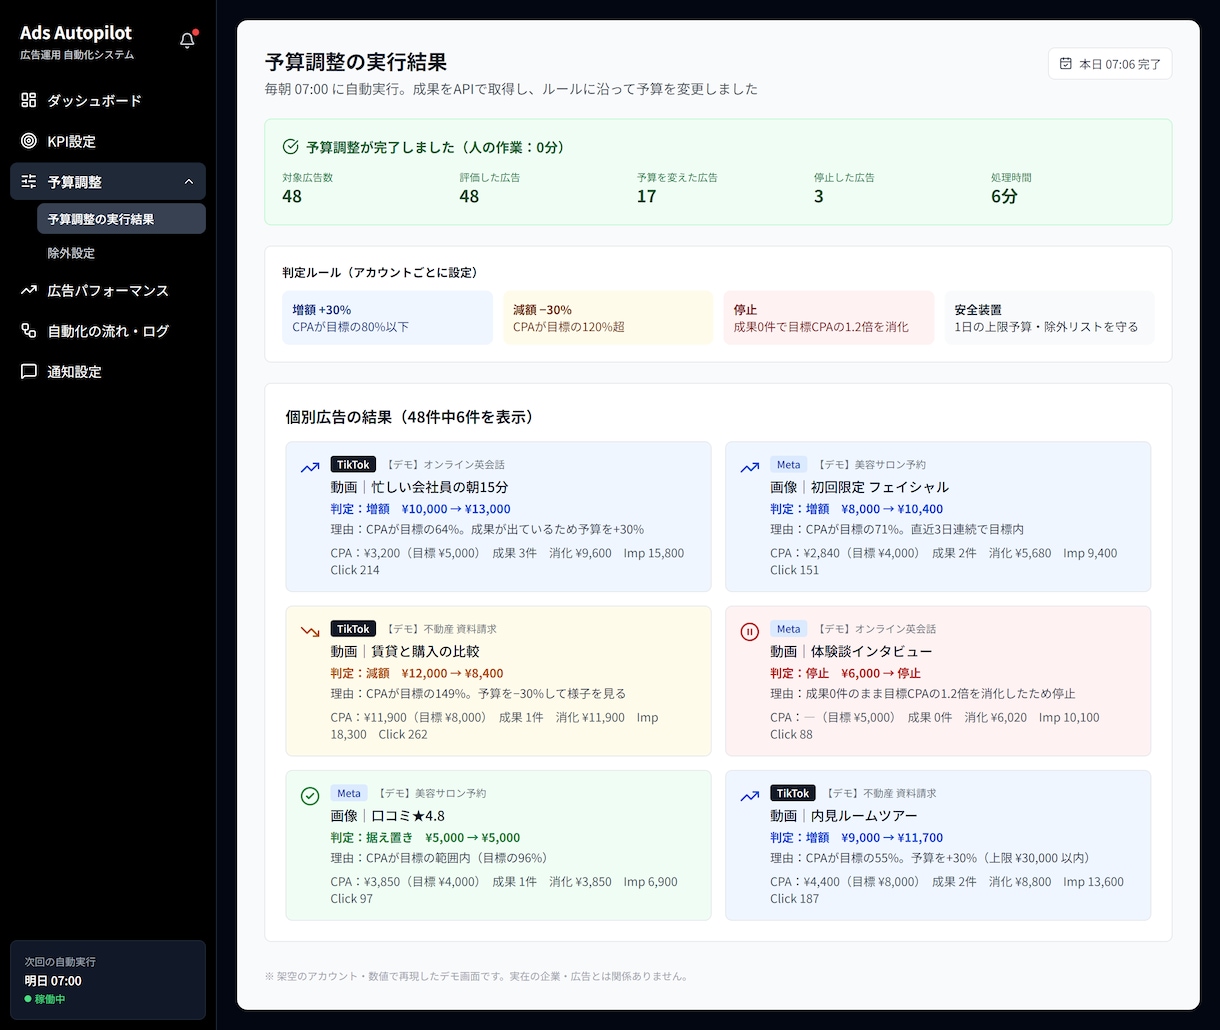Click calendar icon beside 本日 07:06 完了
The image size is (1220, 1030).
[1066, 63]
